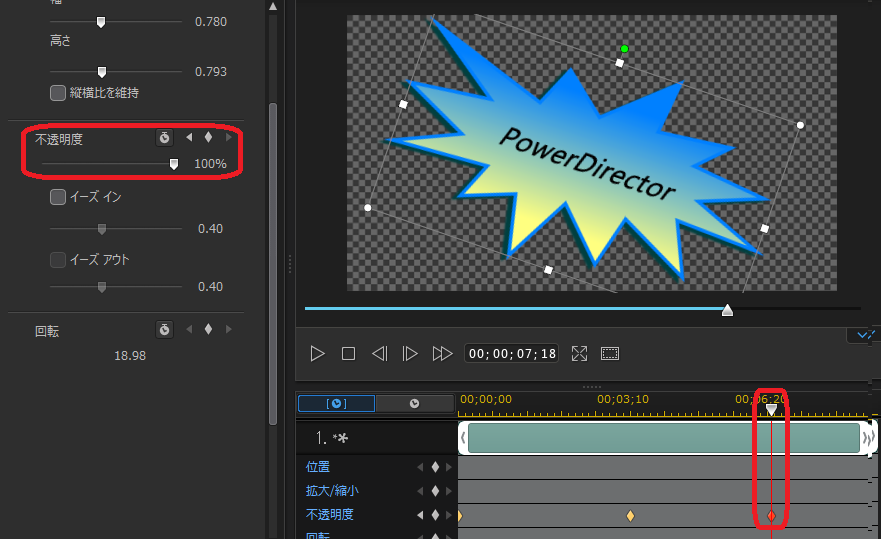Click the 高さ slider handle at 0.793
The width and height of the screenshot is (881, 539).
(102, 72)
